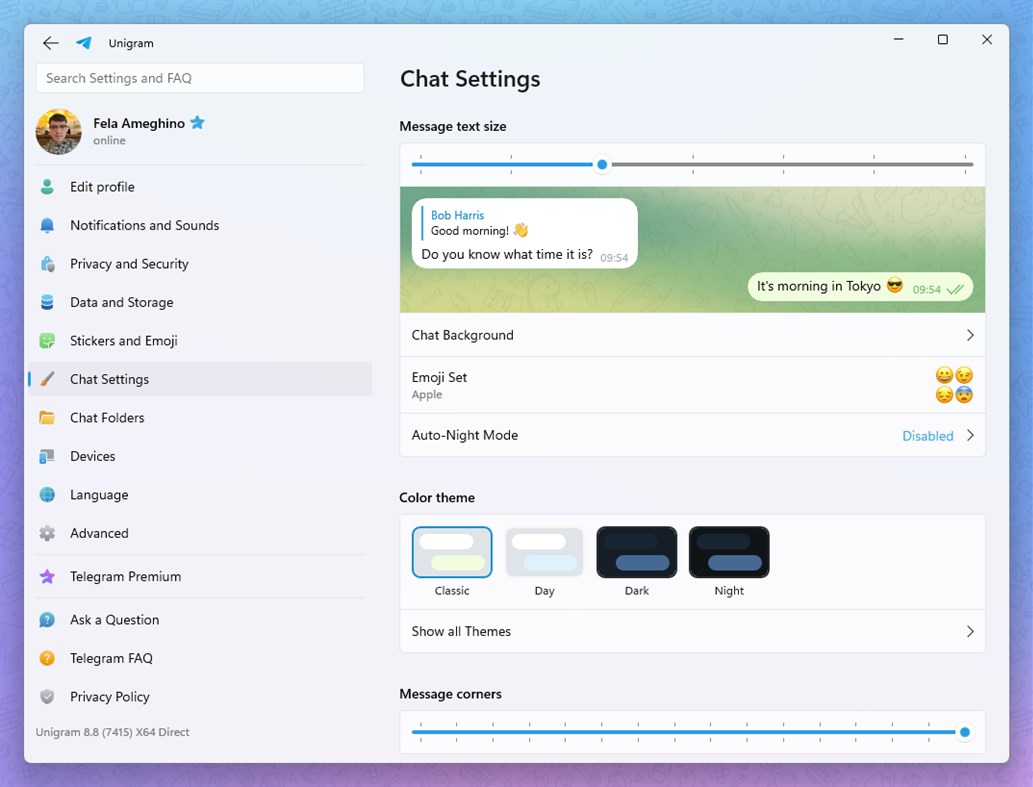Select Notifications and Sounds
The image size is (1033, 787).
point(144,225)
